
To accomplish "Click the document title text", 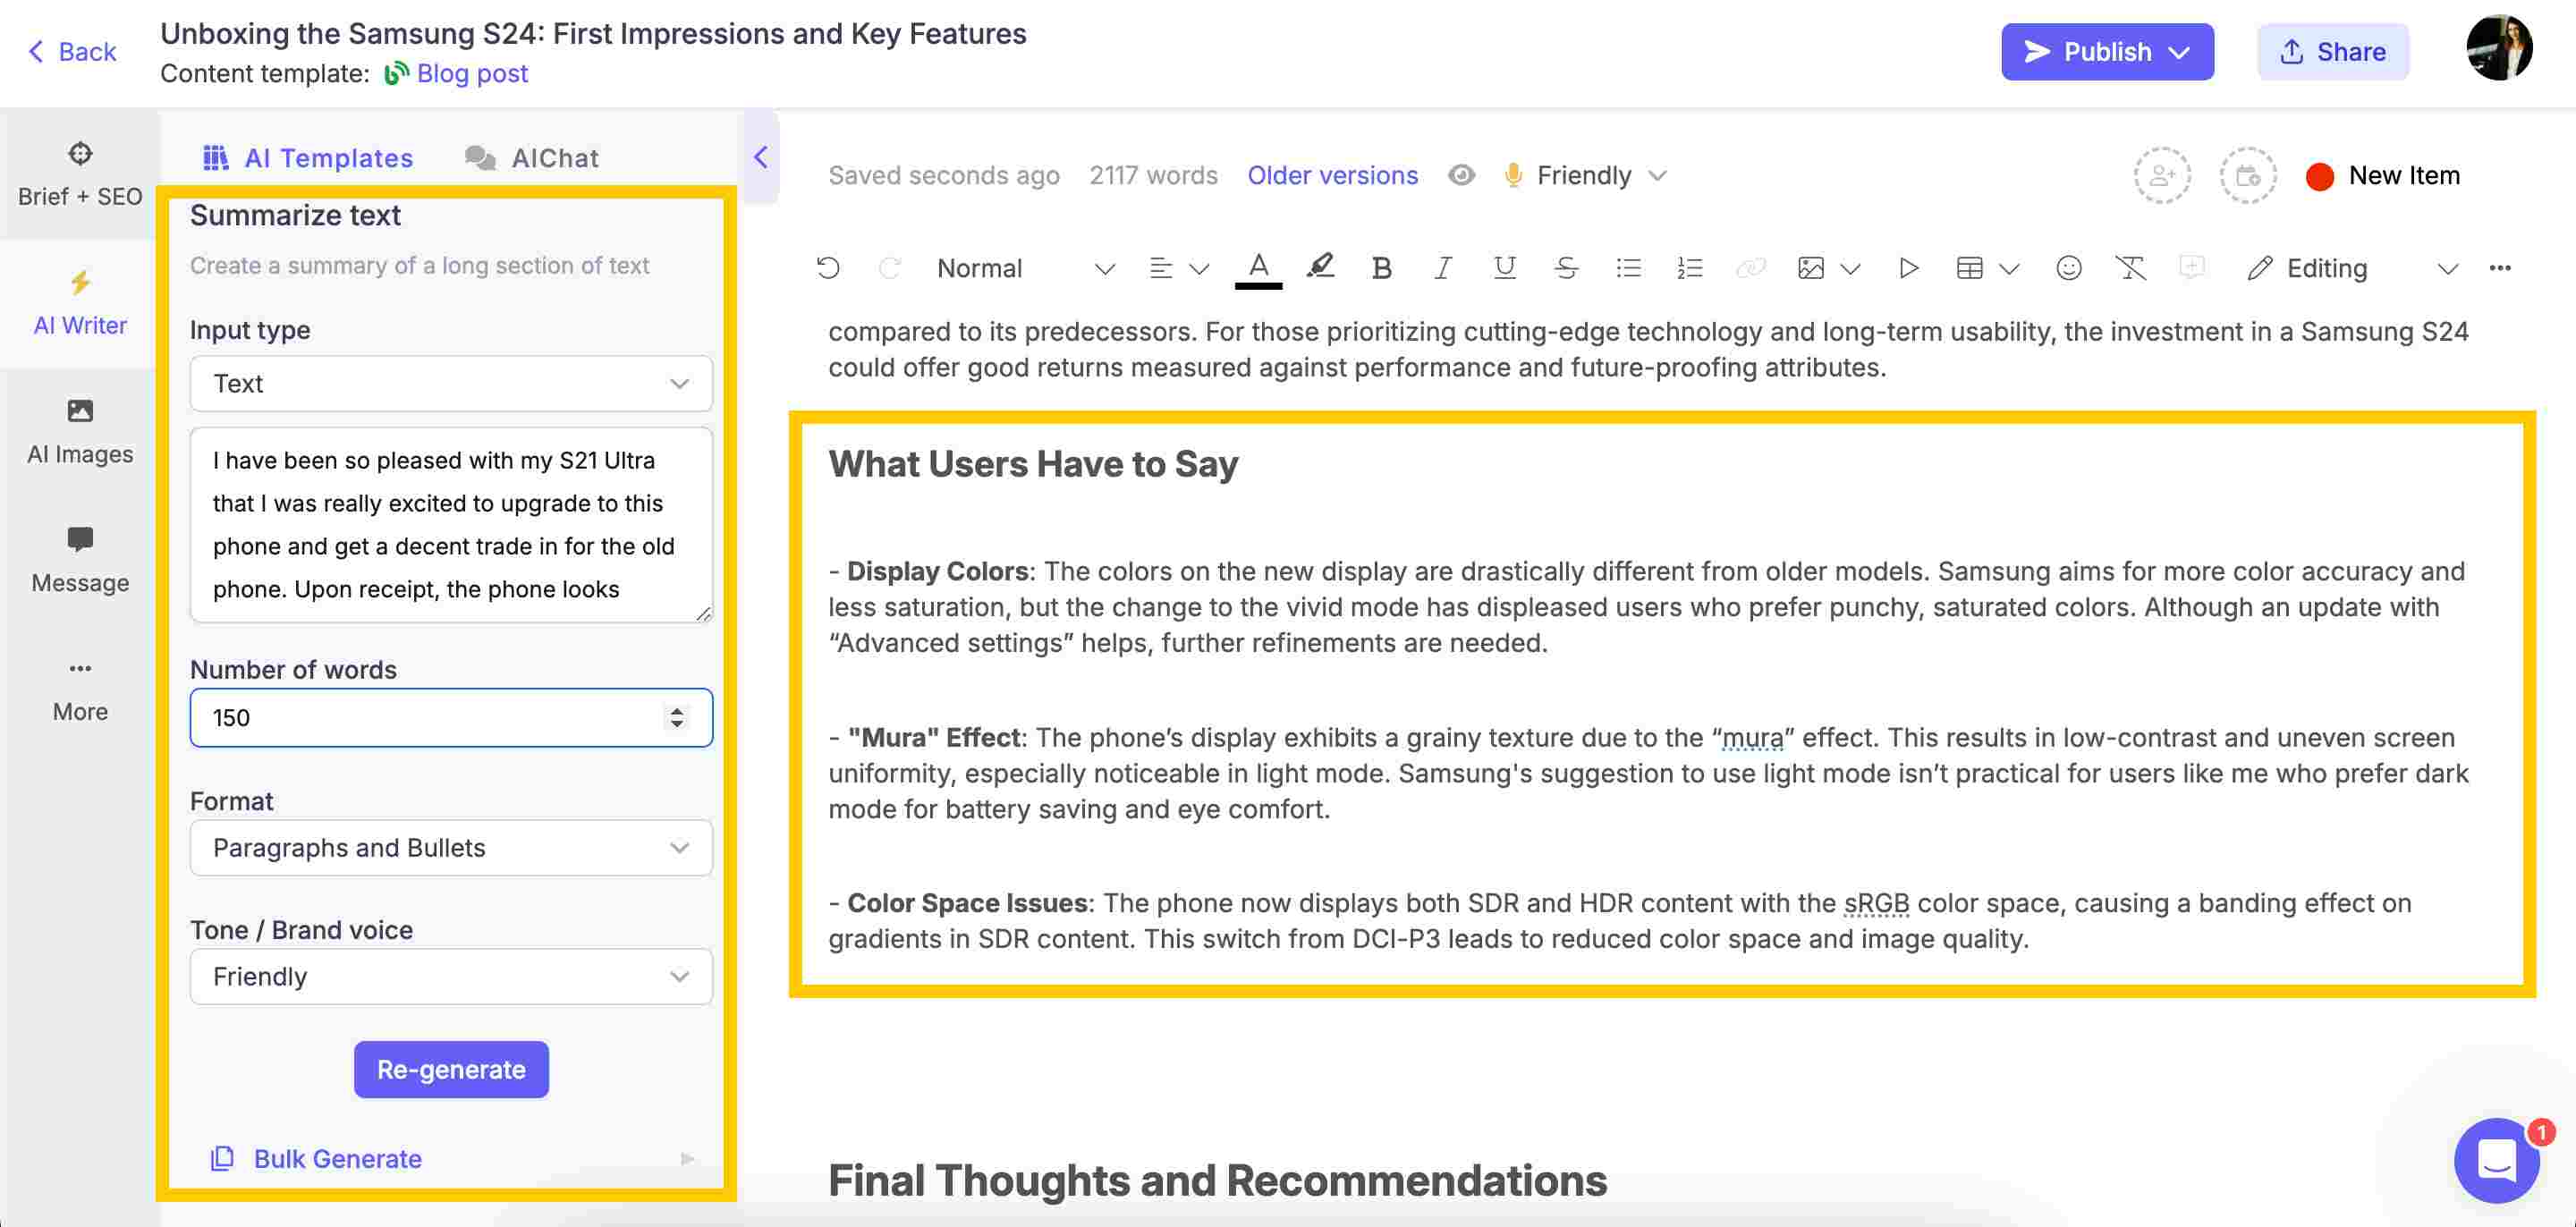I will click(x=593, y=33).
